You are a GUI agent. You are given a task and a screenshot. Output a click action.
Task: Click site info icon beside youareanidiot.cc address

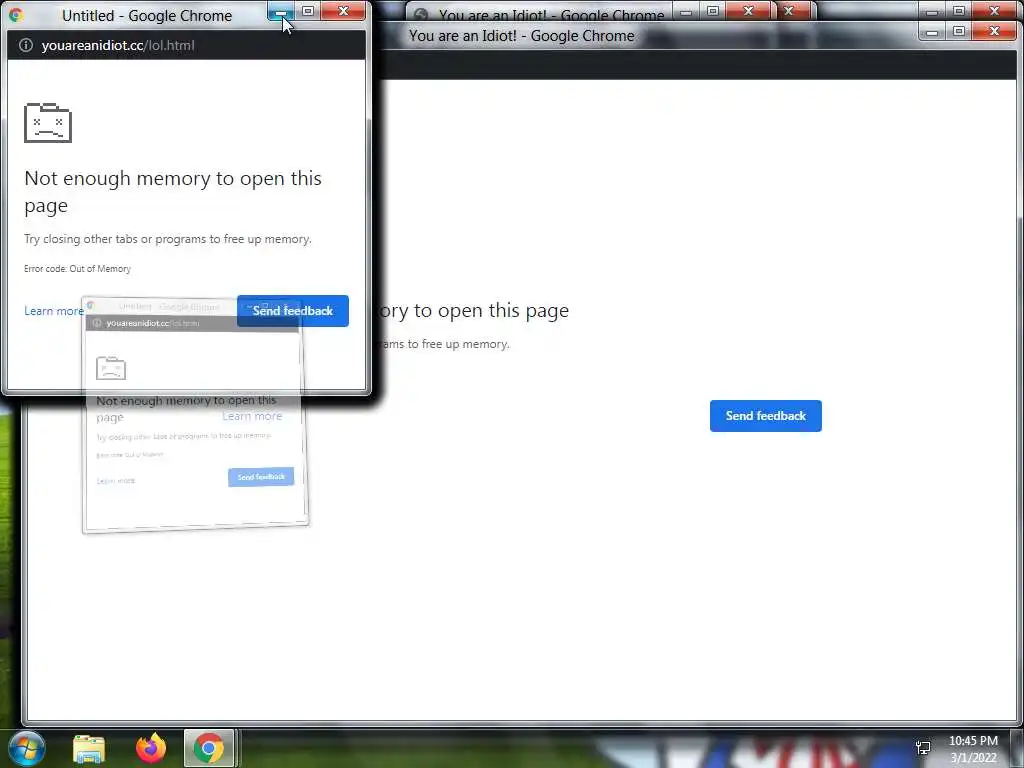point(25,45)
